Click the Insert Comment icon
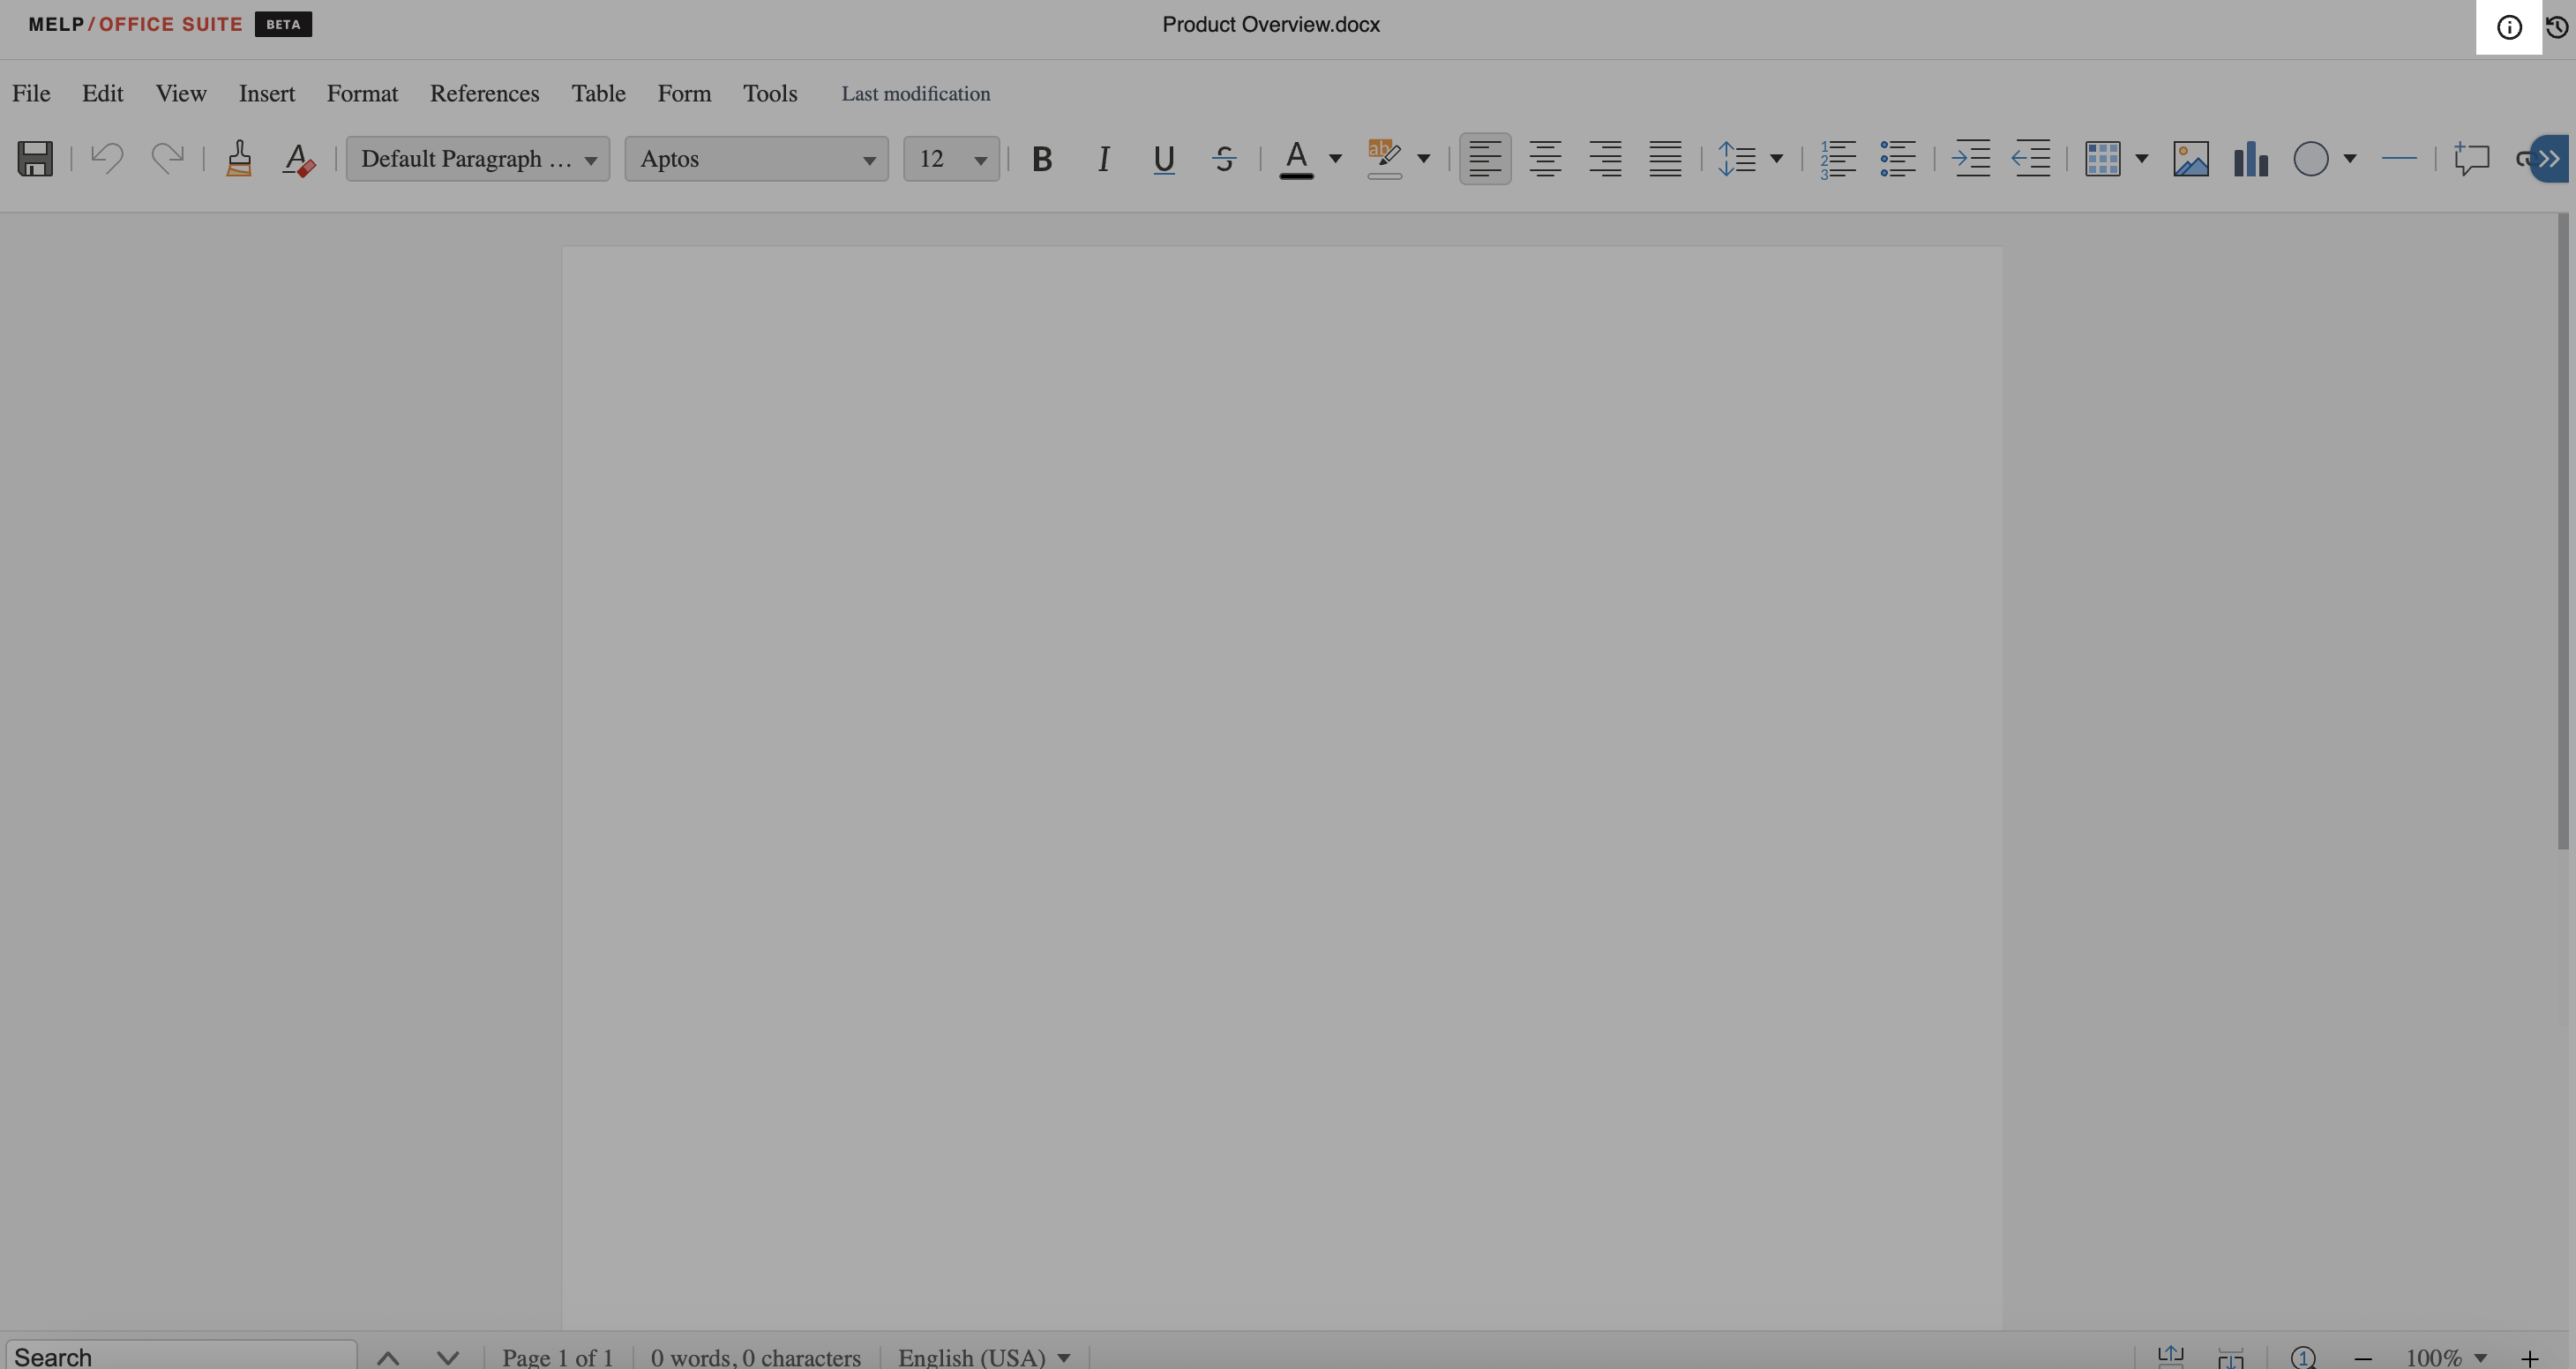 click(2471, 158)
